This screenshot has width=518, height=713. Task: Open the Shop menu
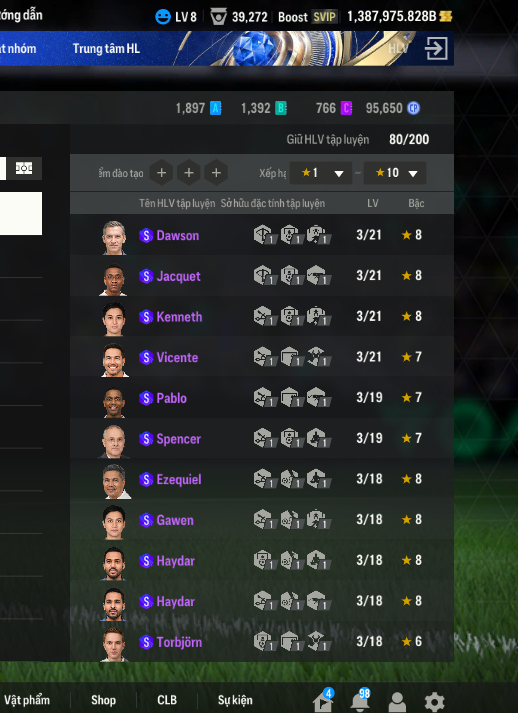103,700
